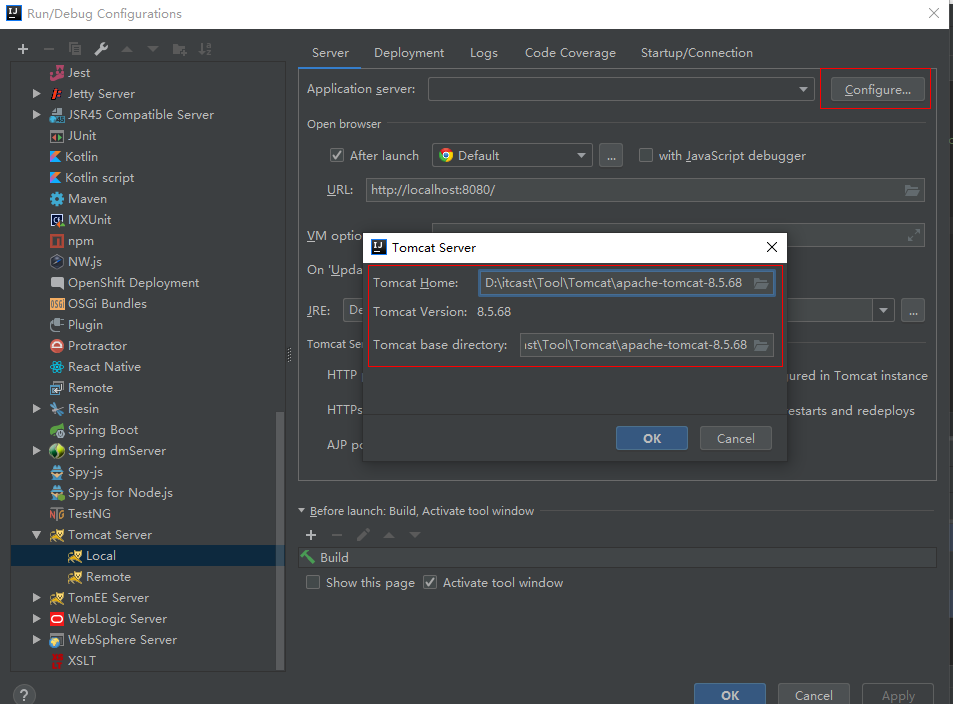Expand the JSR45 Compatible Server node

tap(36, 115)
